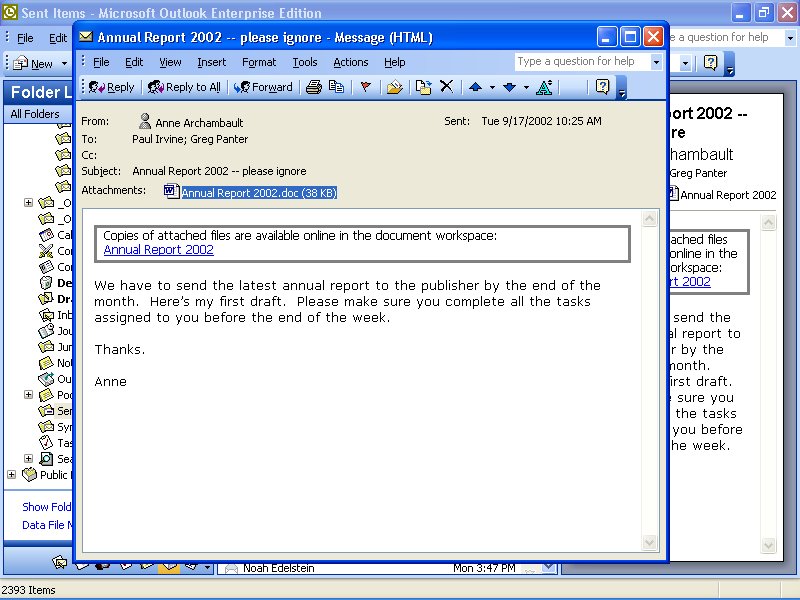Click the Reply toolbar button

pos(112,87)
